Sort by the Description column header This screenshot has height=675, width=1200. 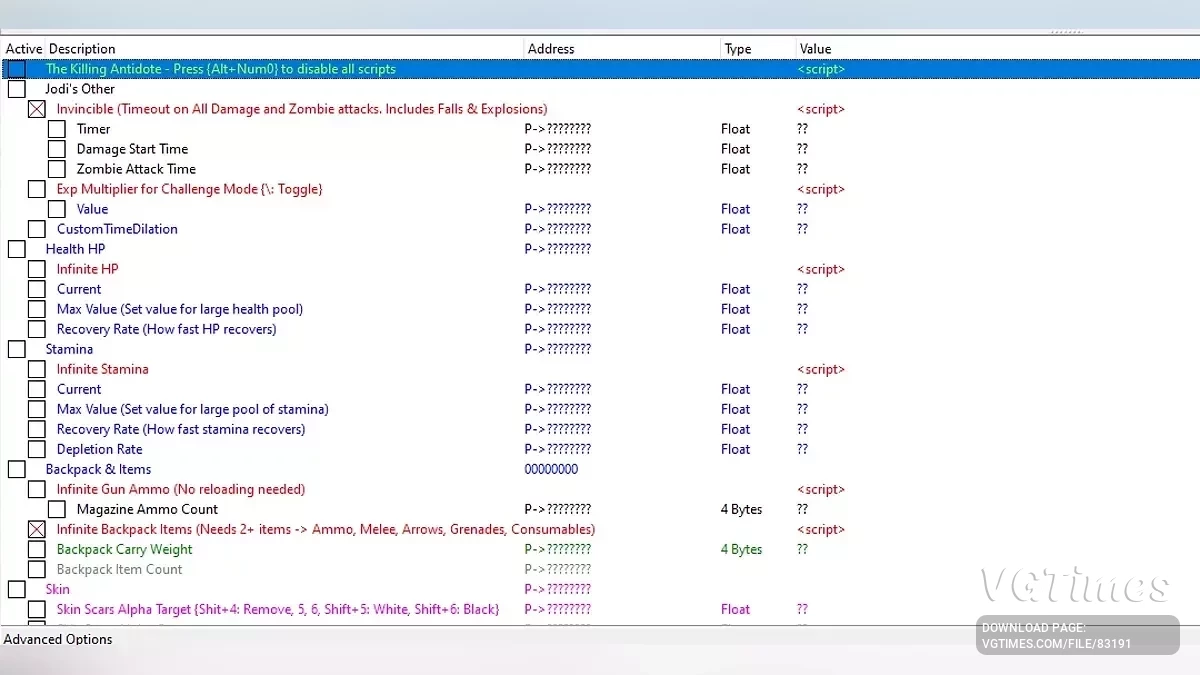82,49
